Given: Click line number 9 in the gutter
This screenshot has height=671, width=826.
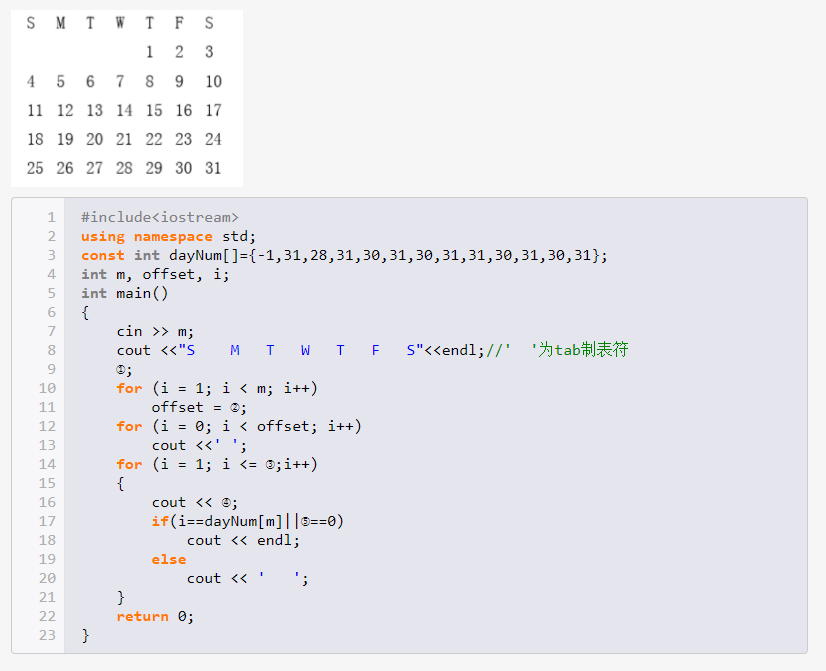Looking at the screenshot, I should 52,369.
